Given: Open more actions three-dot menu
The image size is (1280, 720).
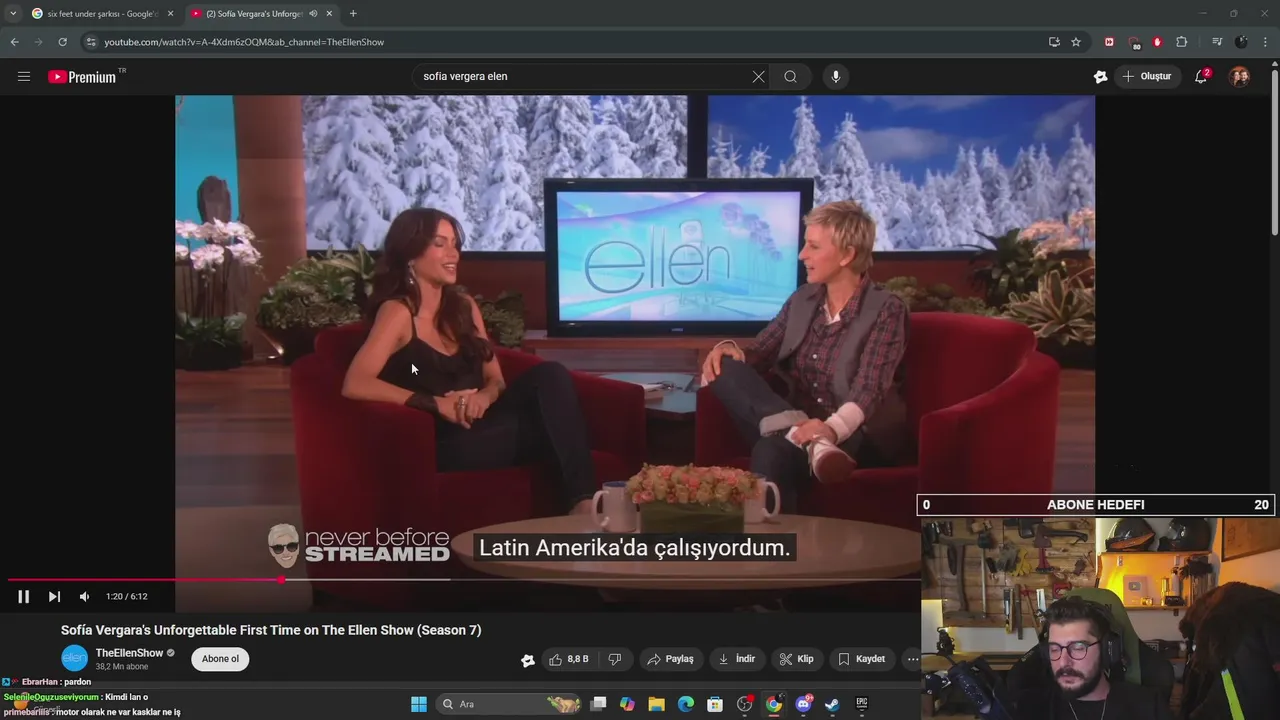Looking at the screenshot, I should 912,659.
